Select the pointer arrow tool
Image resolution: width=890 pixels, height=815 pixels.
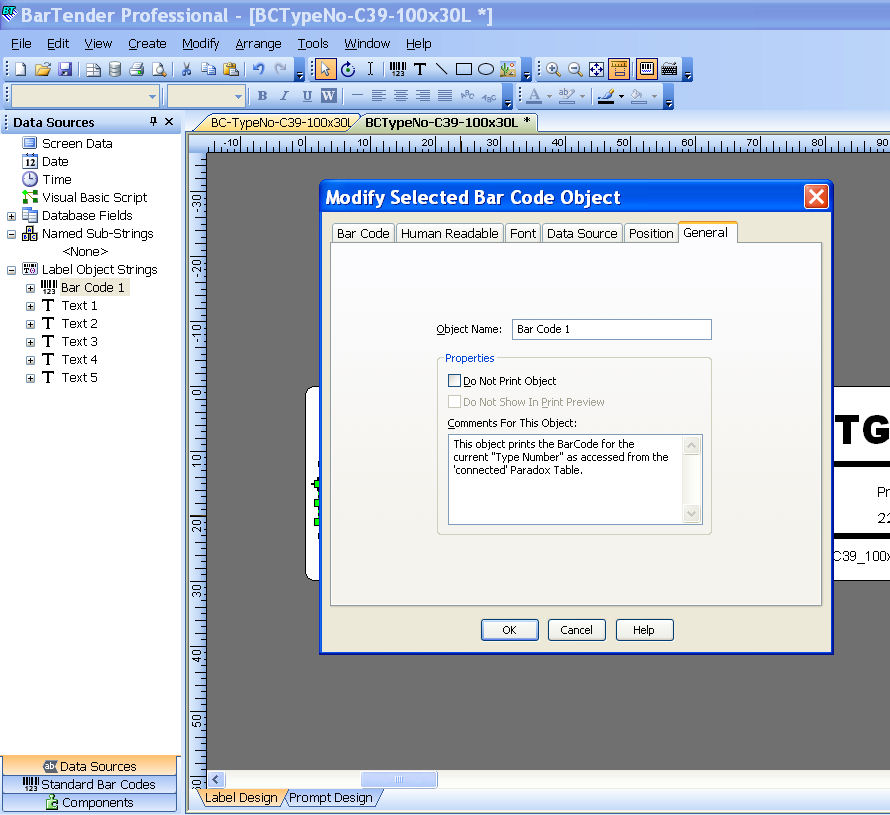[x=325, y=69]
